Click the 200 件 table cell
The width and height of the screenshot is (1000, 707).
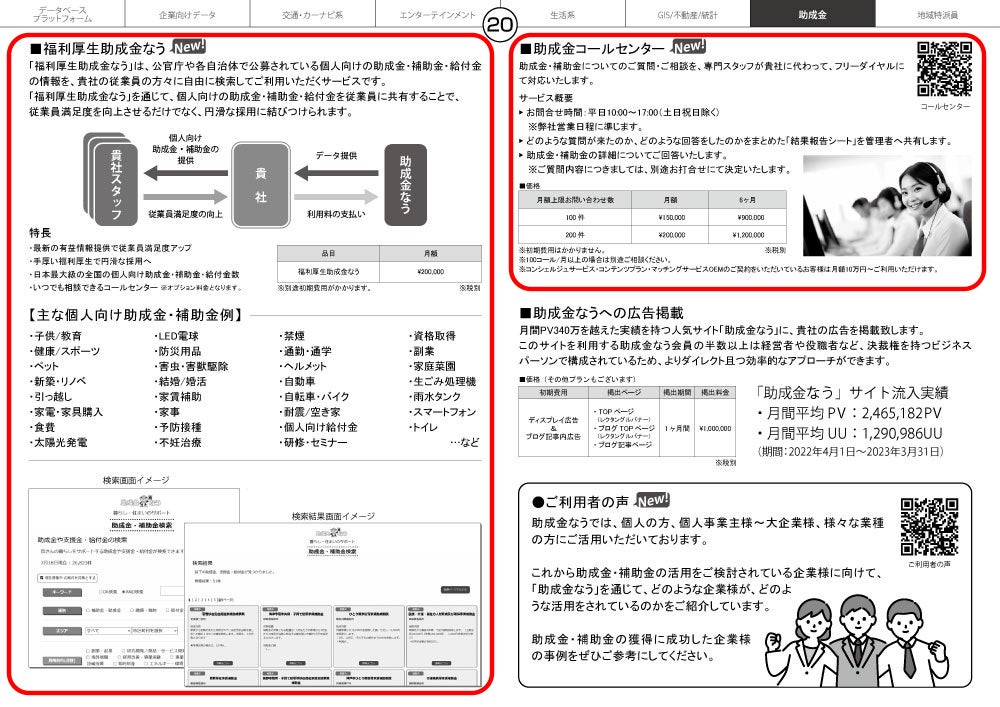tap(575, 235)
